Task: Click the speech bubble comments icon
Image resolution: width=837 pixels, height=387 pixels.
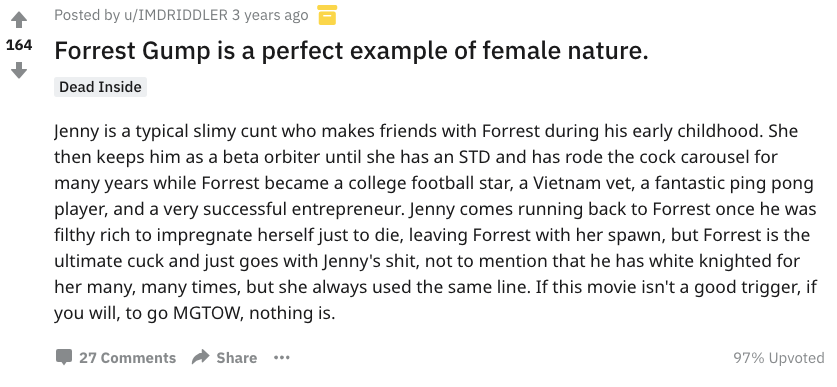Action: click(x=64, y=357)
